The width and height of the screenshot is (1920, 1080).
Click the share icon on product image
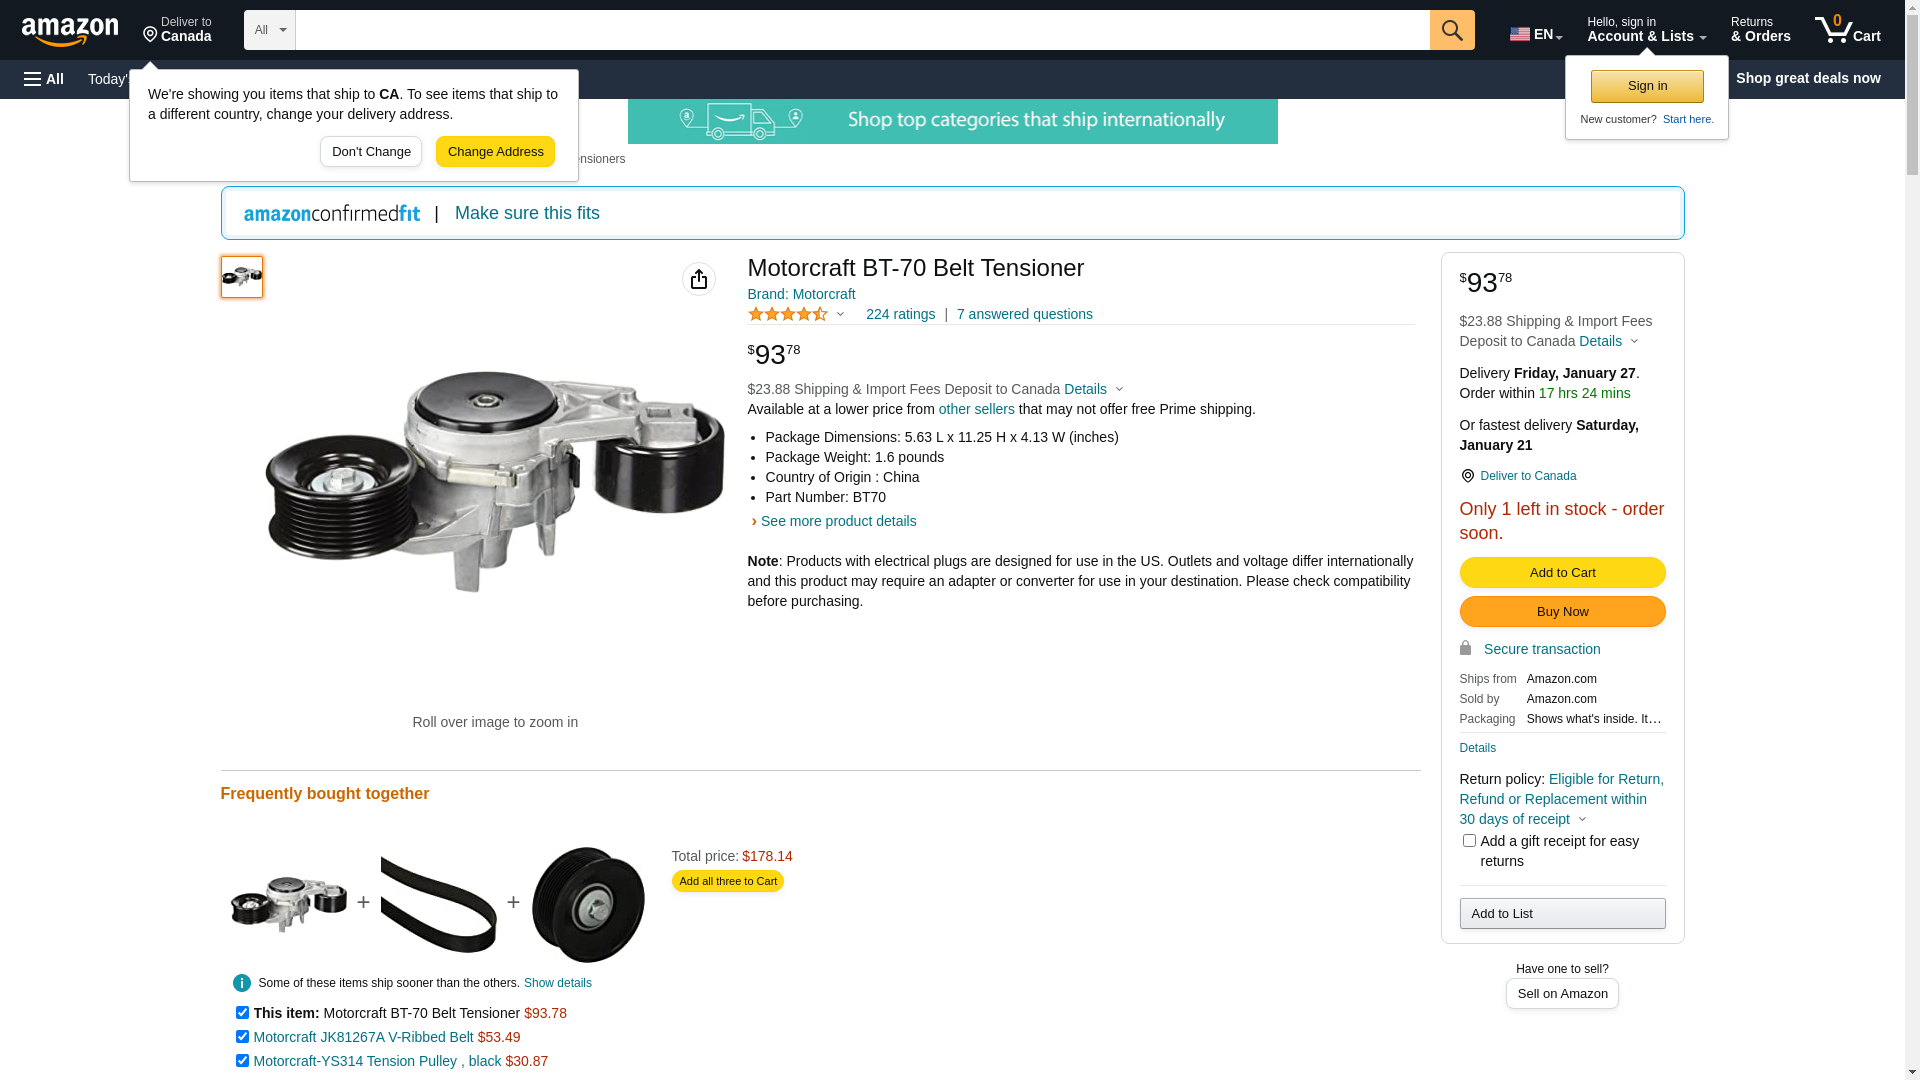(699, 279)
